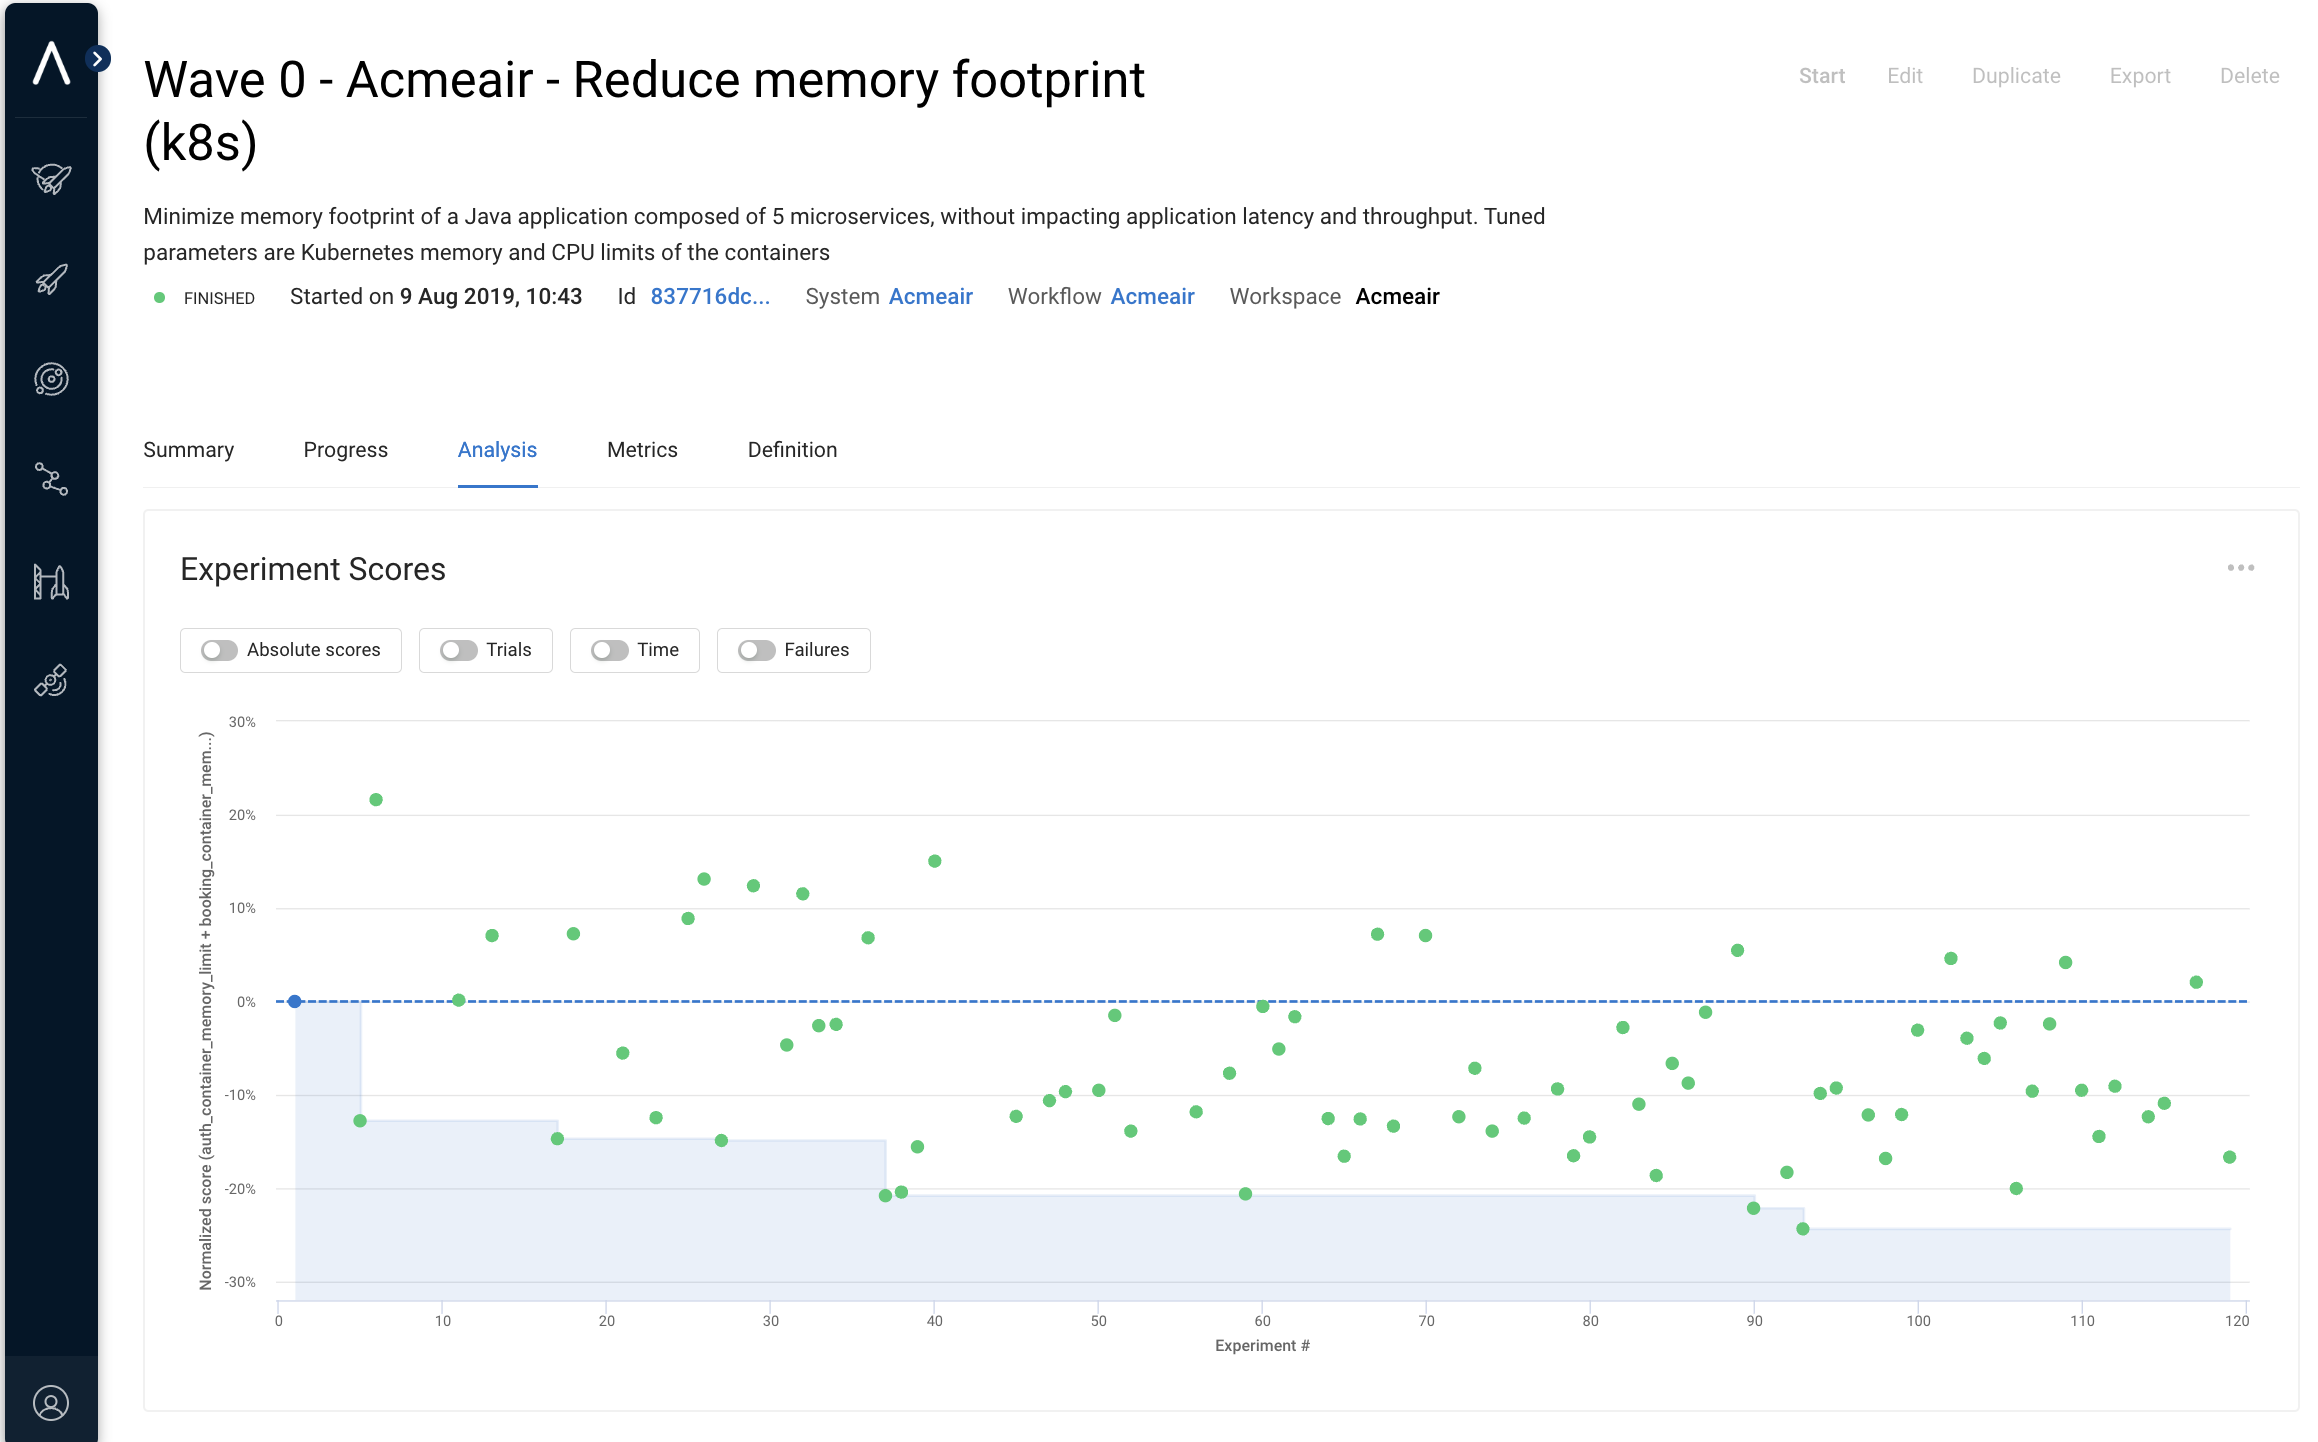The image size is (2318, 1442).
Task: Click the Duplicate button
Action: tap(2015, 76)
